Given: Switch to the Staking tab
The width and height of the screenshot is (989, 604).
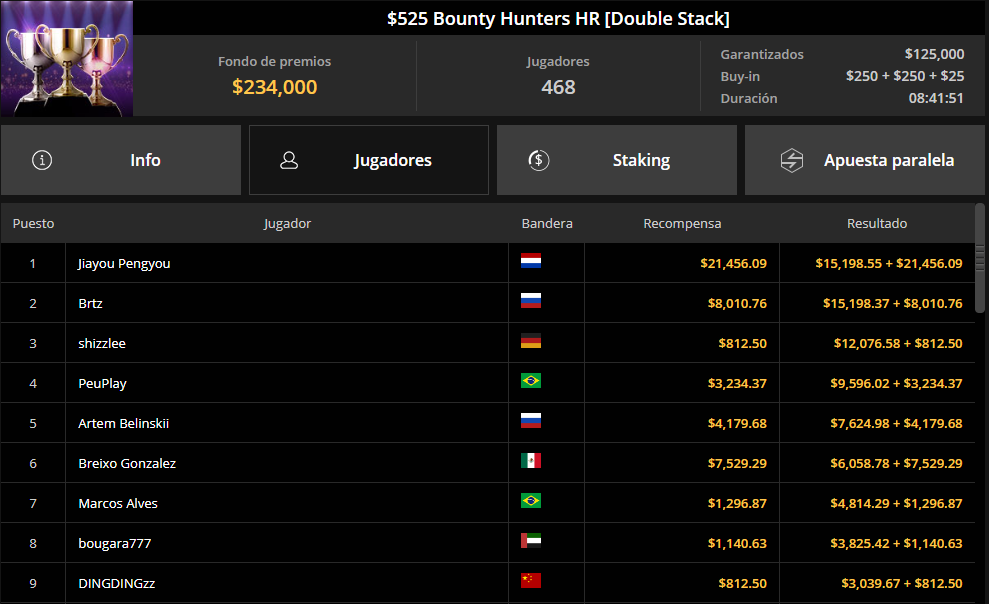Looking at the screenshot, I should pyautogui.click(x=617, y=160).
